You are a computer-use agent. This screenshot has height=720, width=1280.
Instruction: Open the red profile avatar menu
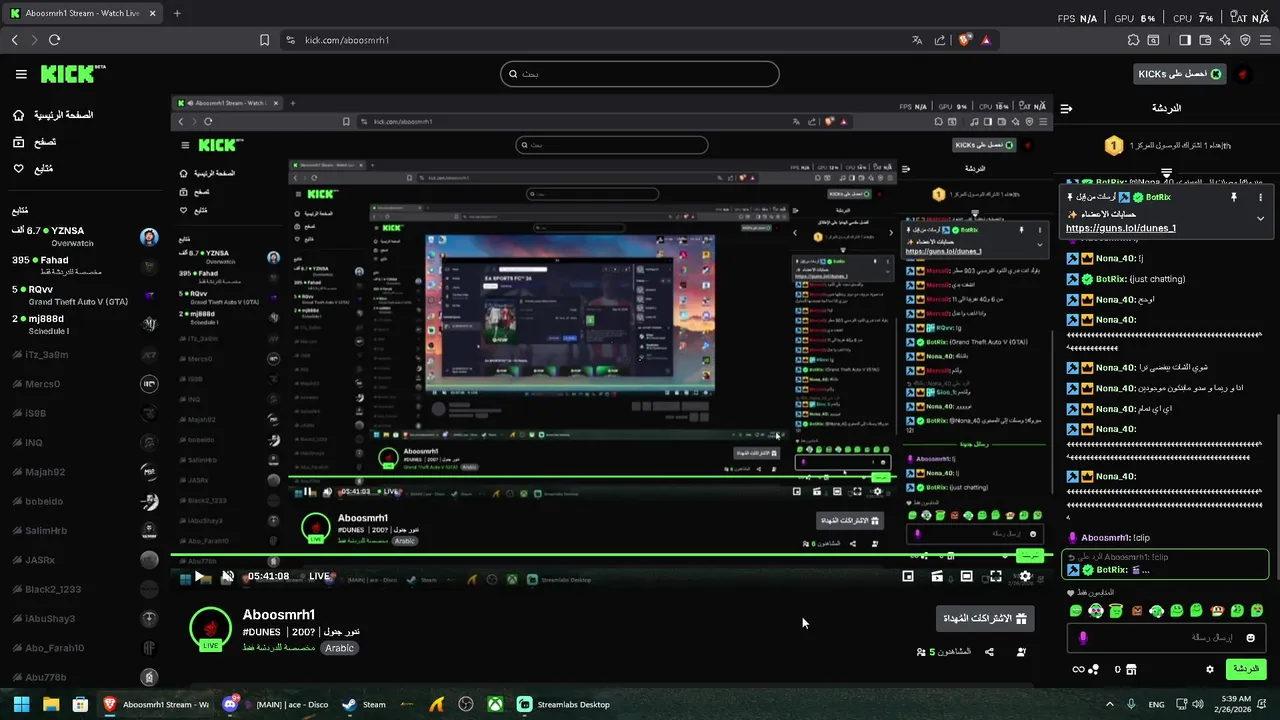click(1243, 74)
